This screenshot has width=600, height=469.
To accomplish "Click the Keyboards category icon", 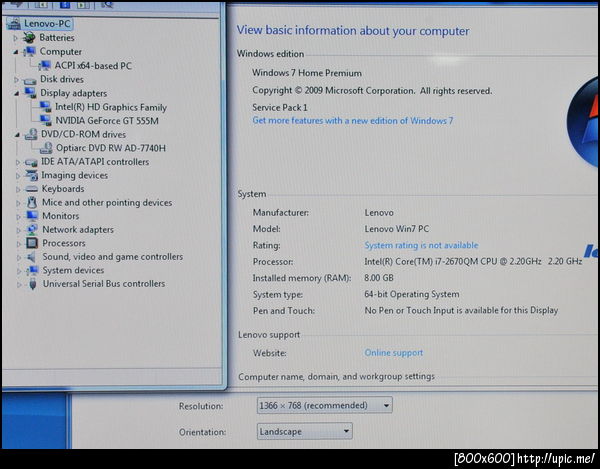I will coord(31,189).
